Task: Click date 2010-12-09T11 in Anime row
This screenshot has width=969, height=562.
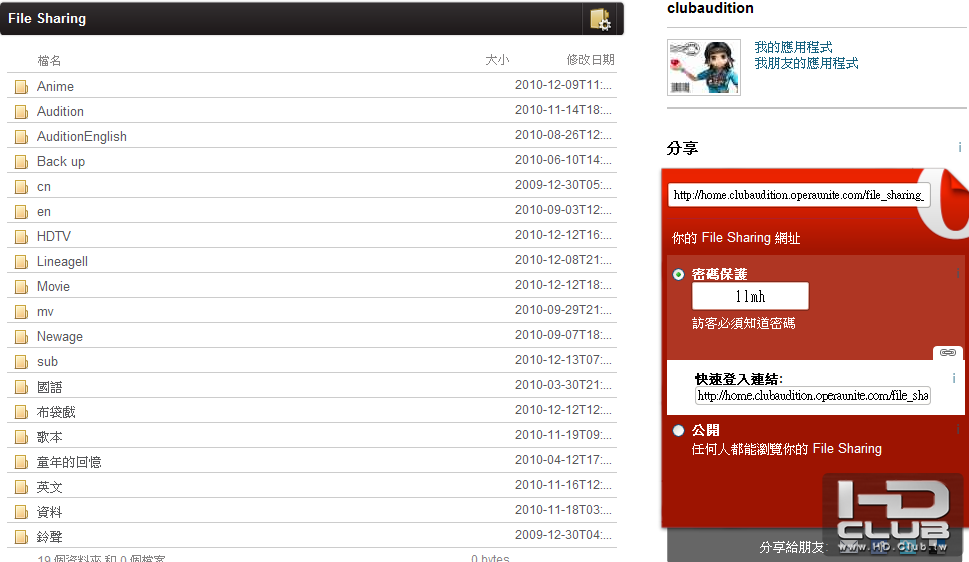Action: [x=563, y=85]
